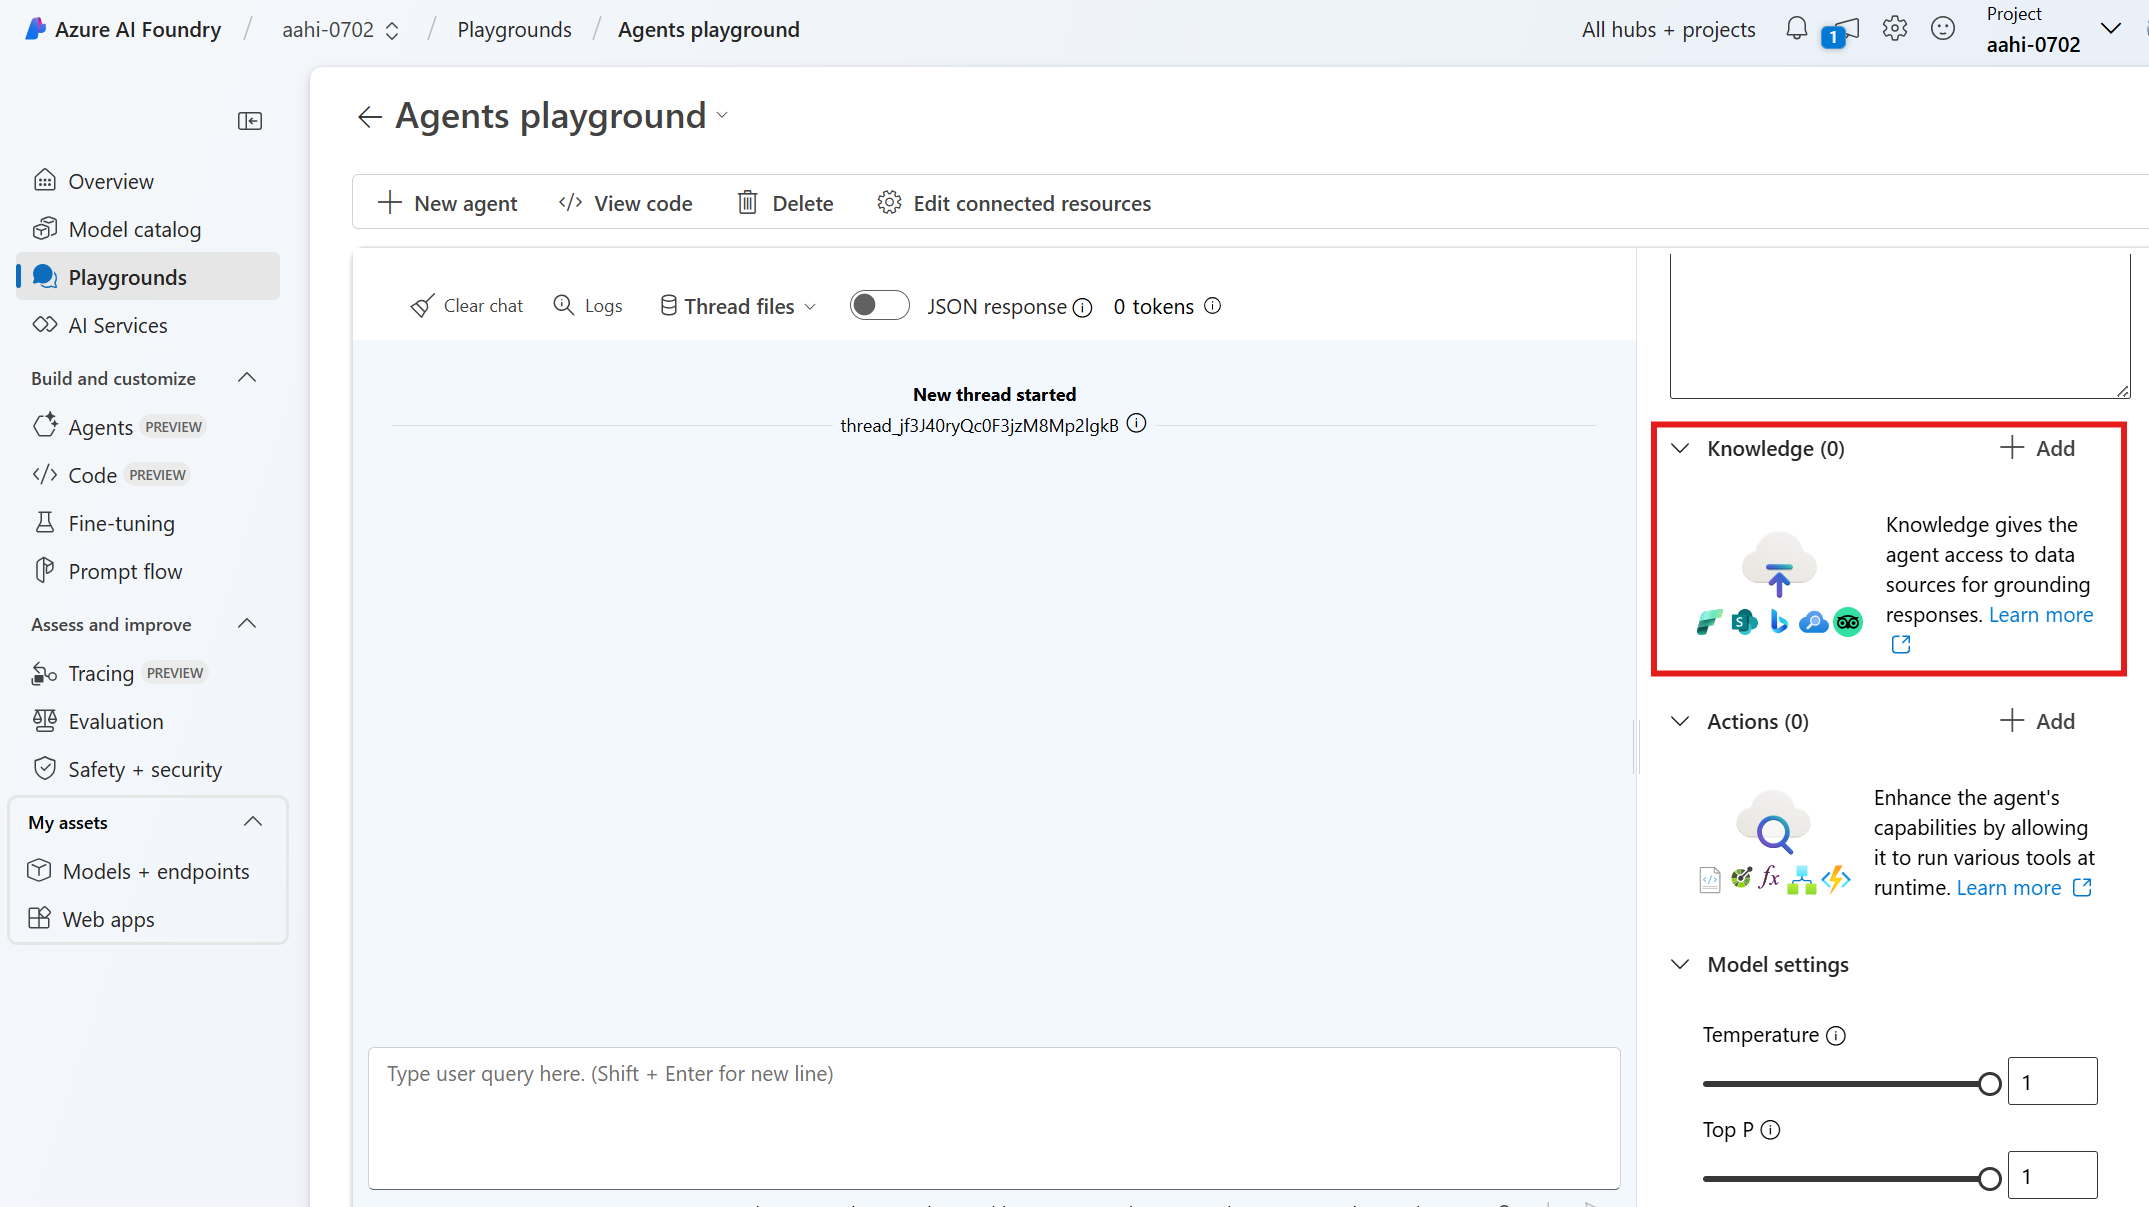2149x1207 pixels.
Task: Click the Top P value field
Action: tap(2052, 1176)
